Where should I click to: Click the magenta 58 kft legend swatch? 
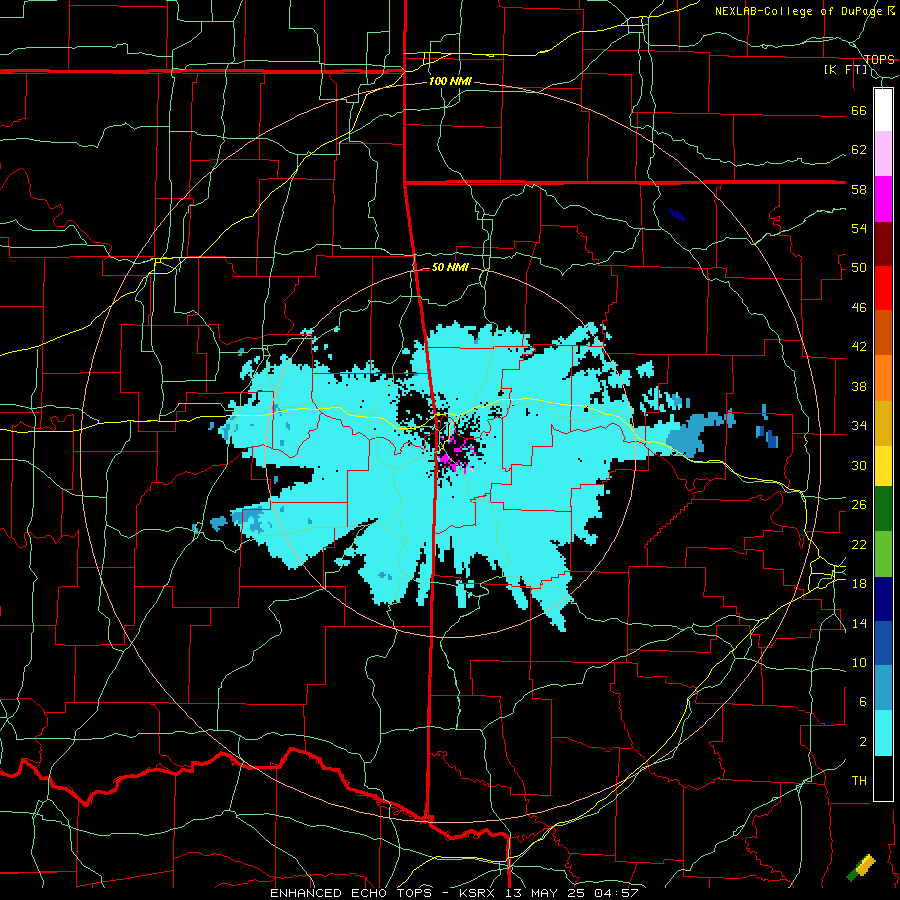tap(883, 199)
